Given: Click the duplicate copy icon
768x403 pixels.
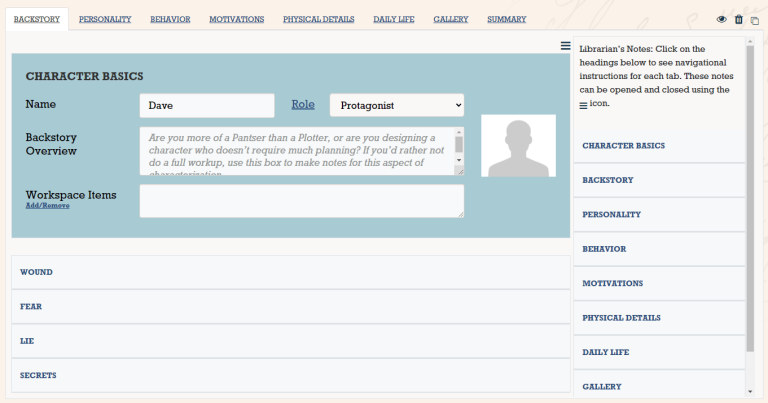Looking at the screenshot, I should [x=755, y=19].
